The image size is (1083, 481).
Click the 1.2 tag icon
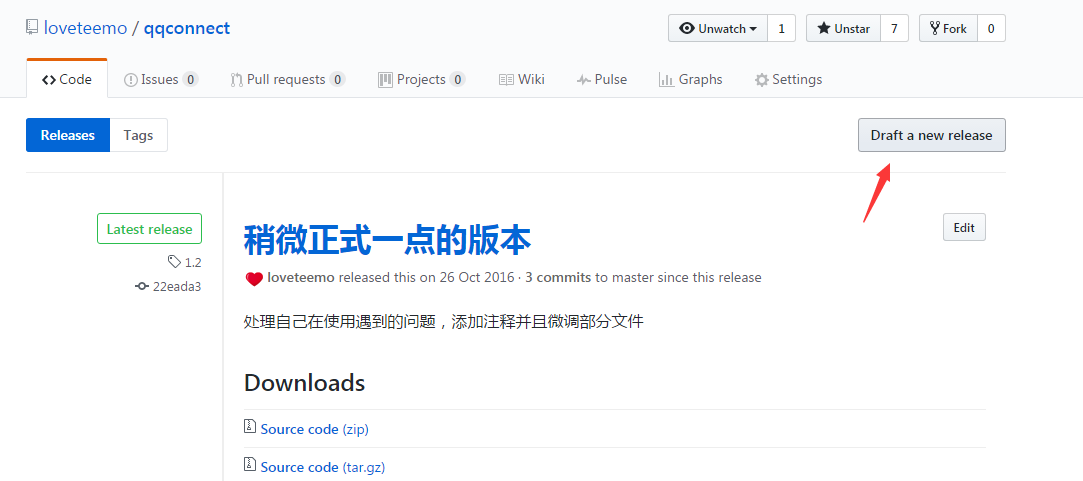pyautogui.click(x=175, y=262)
